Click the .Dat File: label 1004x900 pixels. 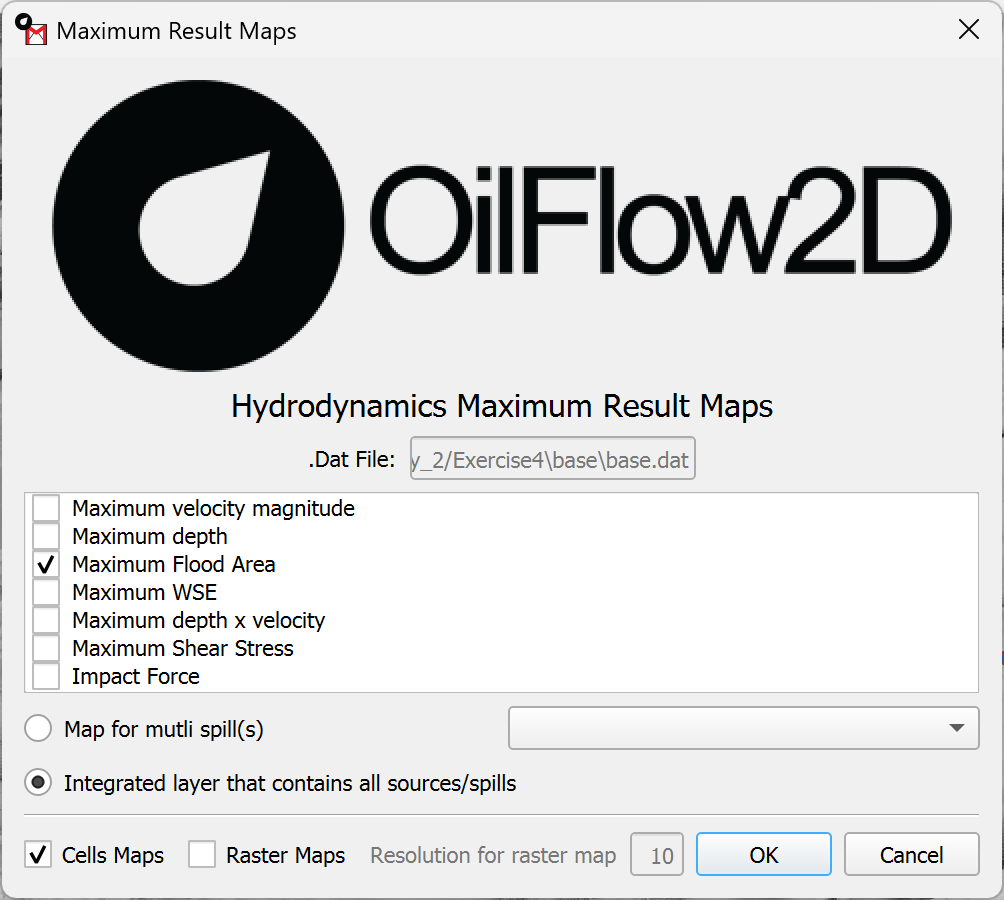pos(352,460)
